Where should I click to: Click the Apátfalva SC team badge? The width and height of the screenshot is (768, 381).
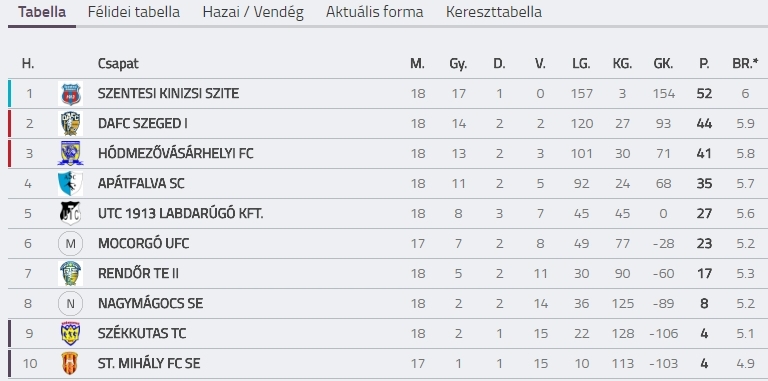coord(70,184)
